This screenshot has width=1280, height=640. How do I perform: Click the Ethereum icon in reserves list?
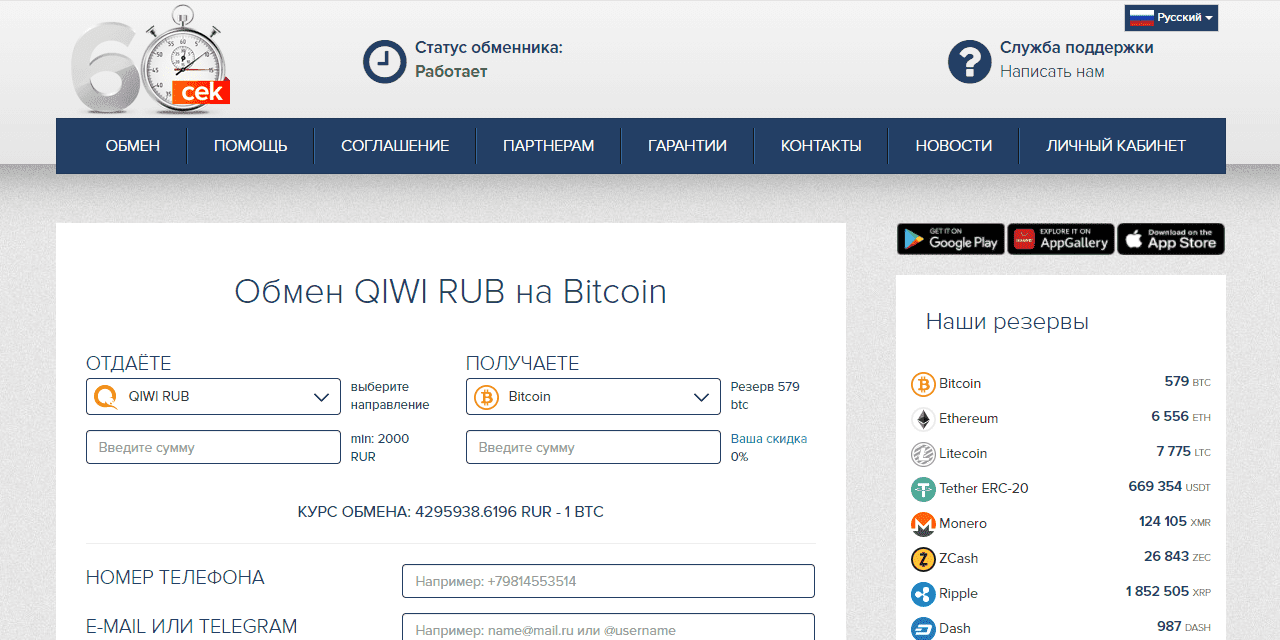point(923,419)
